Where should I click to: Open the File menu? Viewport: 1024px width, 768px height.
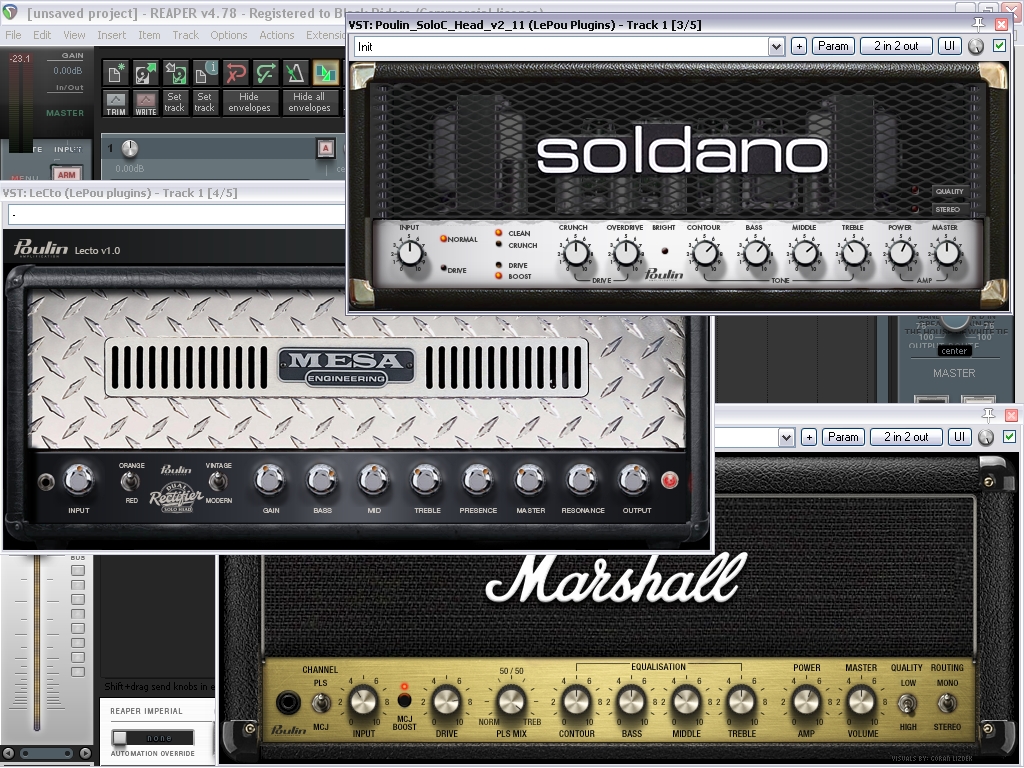click(14, 35)
